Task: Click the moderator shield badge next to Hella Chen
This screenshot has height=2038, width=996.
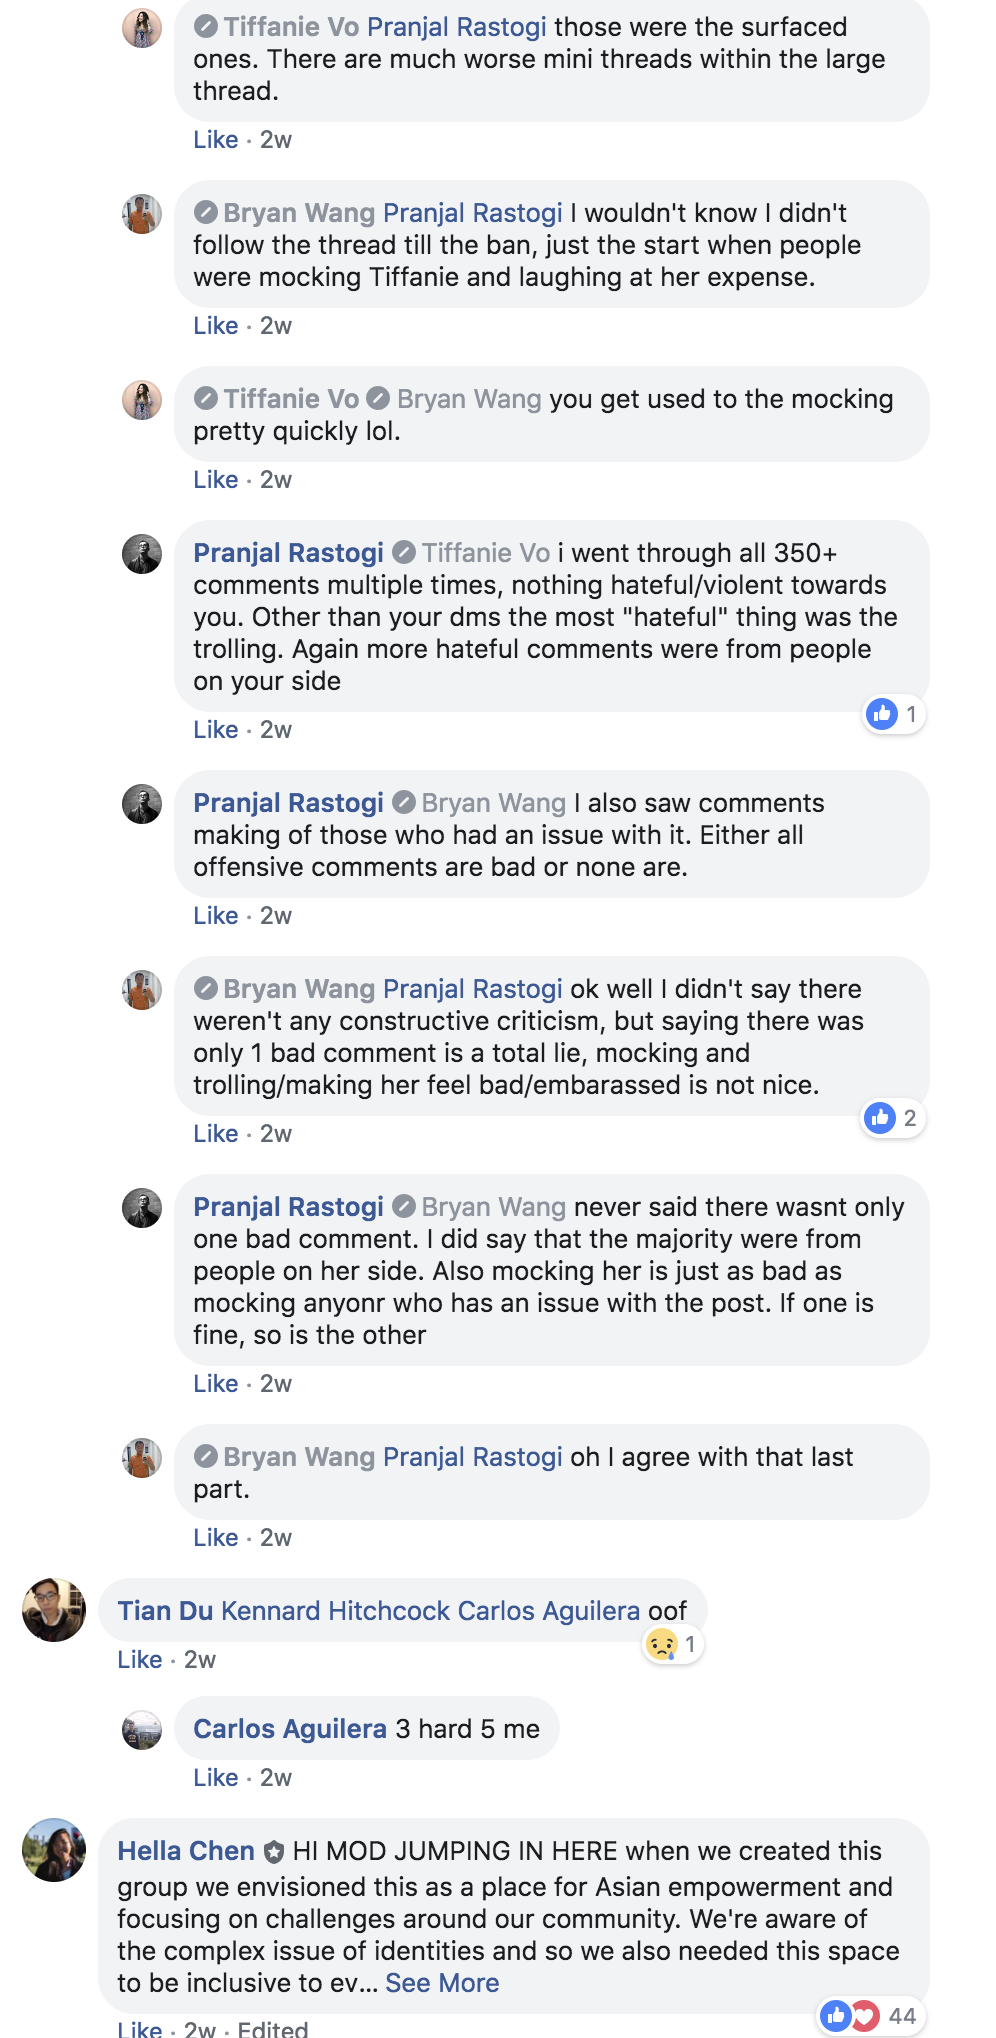Action: coord(273,1852)
